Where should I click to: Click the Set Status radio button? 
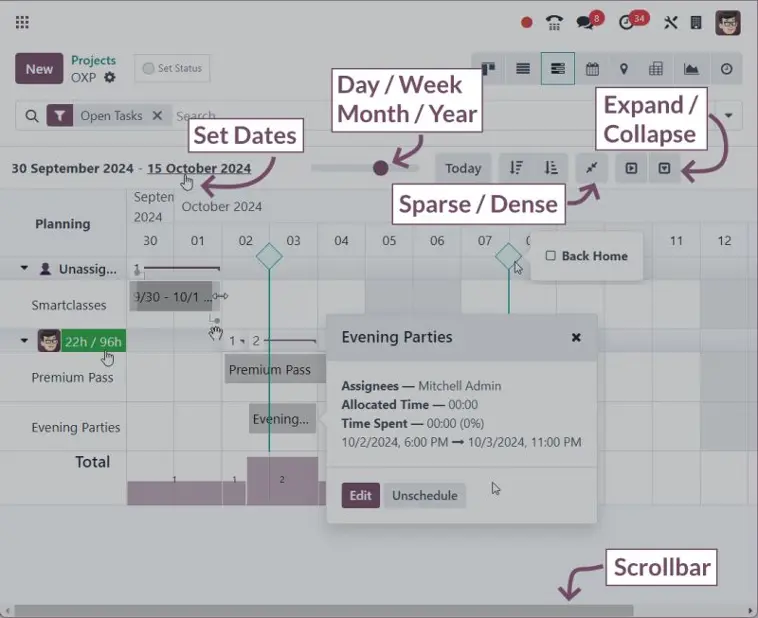(x=149, y=69)
